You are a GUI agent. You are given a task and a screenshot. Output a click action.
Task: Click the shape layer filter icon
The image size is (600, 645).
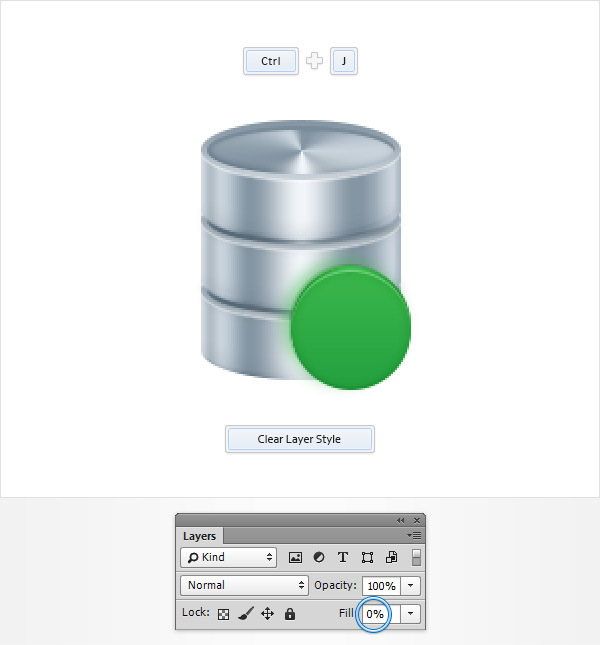tap(367, 558)
